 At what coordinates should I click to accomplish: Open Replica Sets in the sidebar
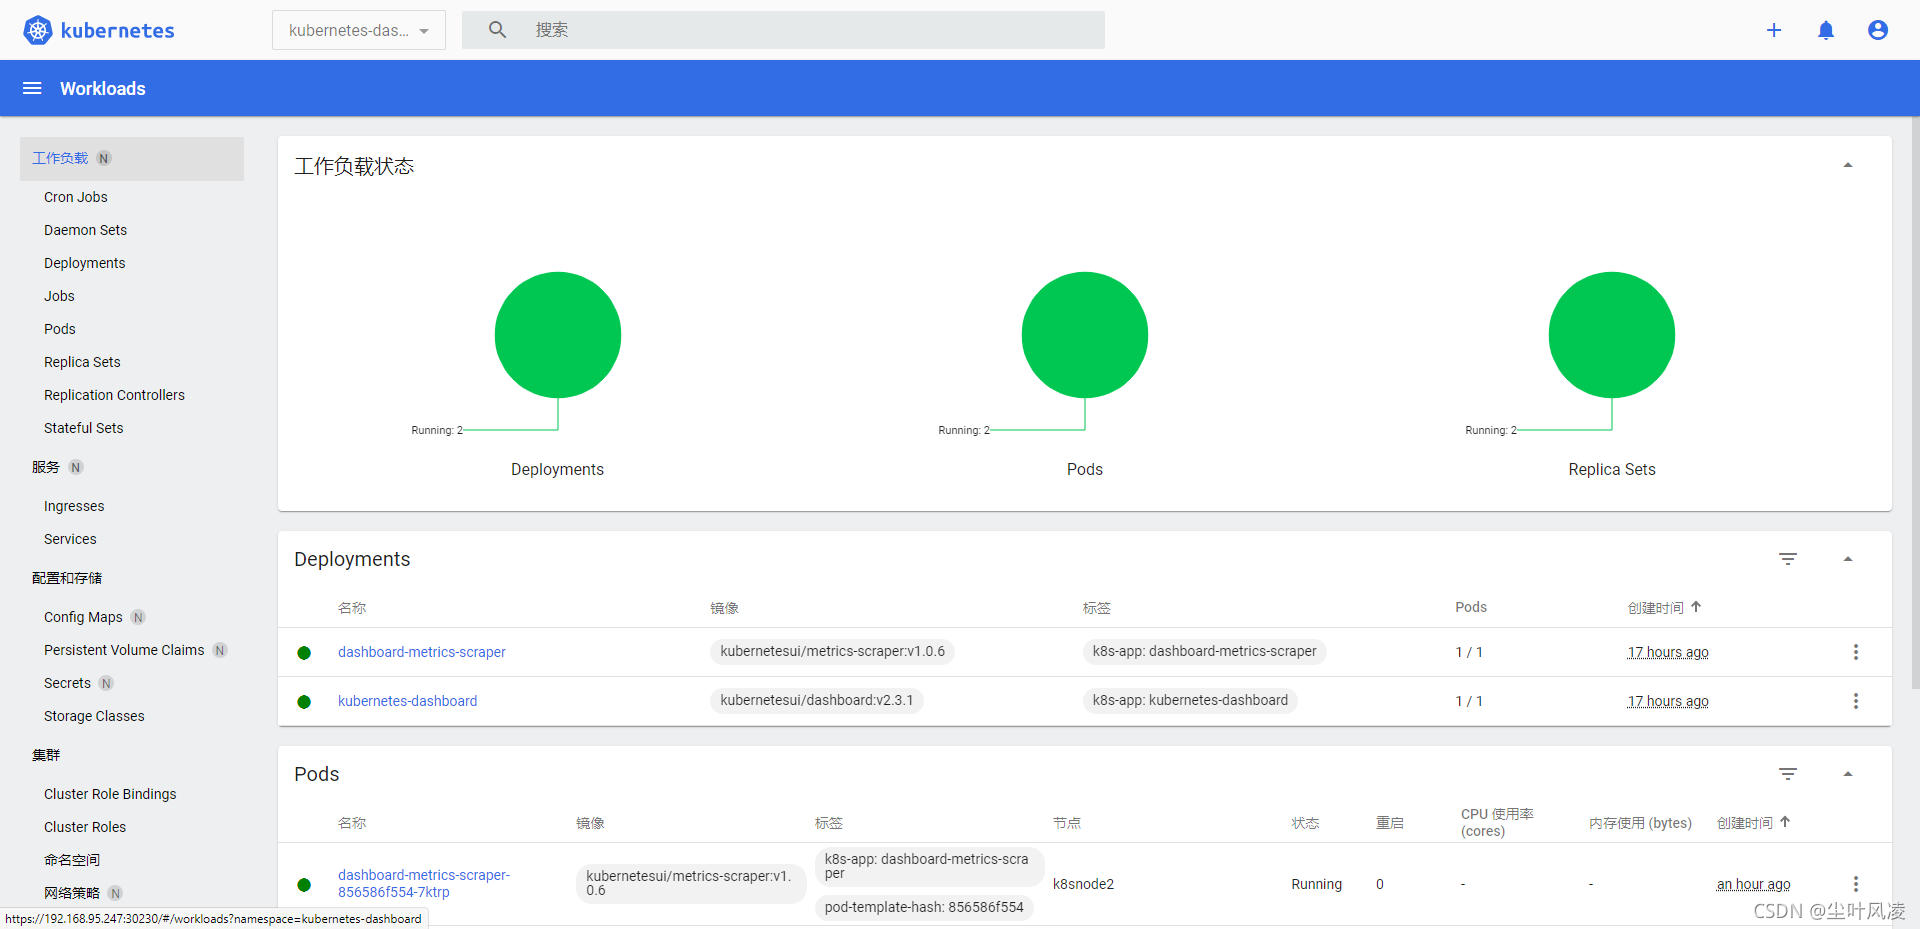82,362
